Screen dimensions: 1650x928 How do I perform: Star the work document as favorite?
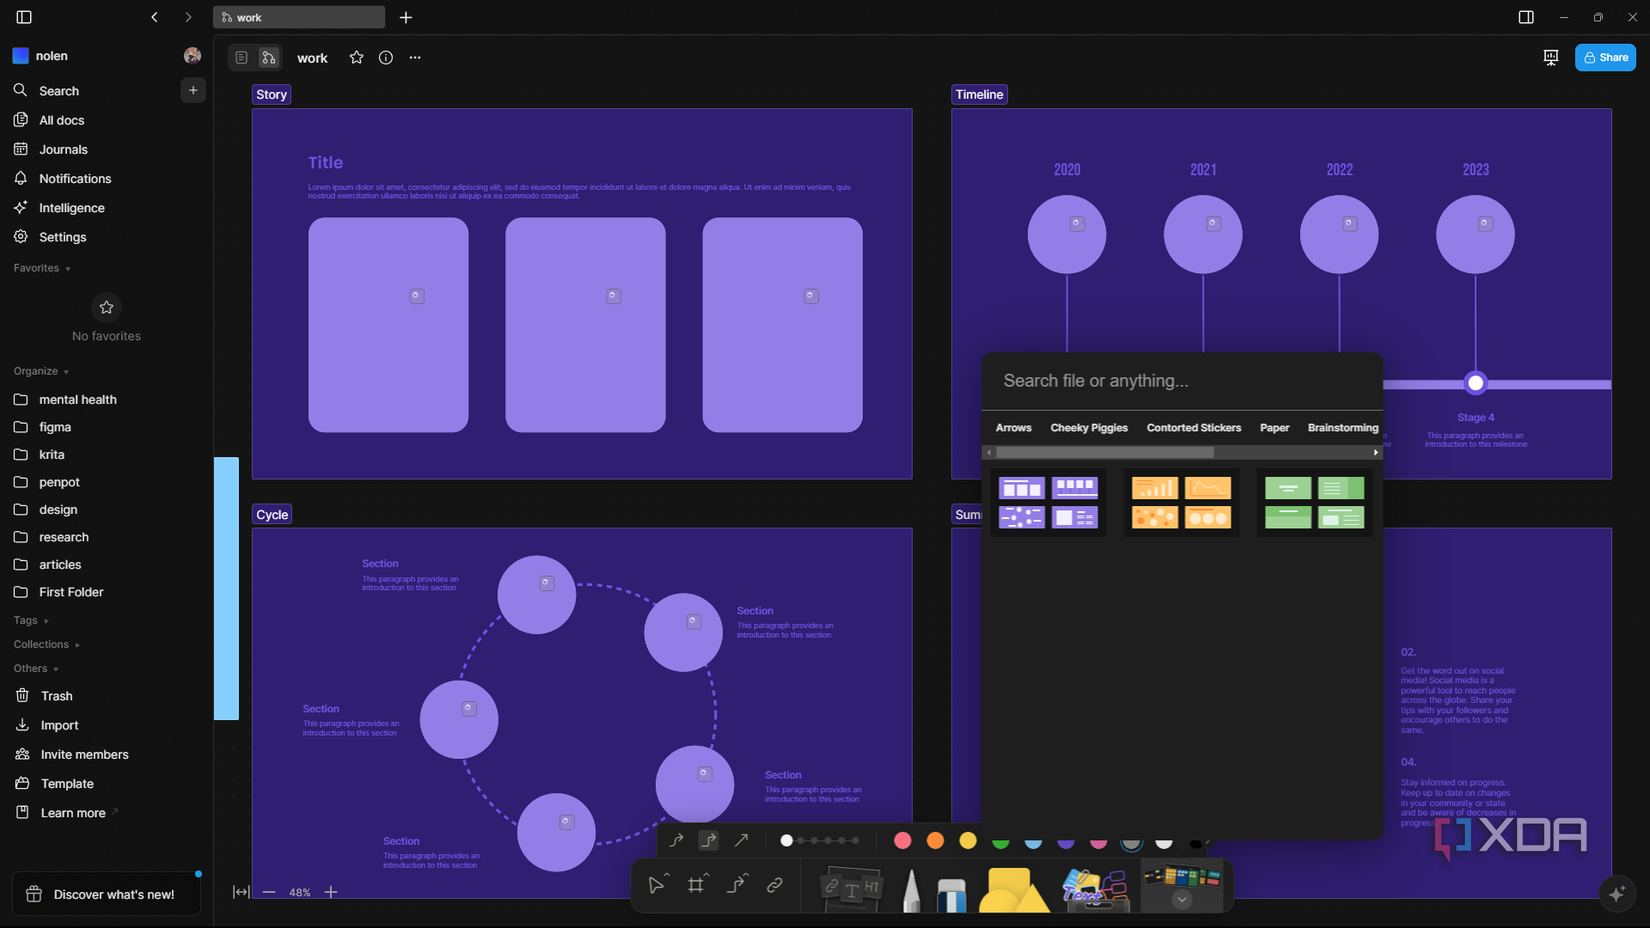pos(356,57)
